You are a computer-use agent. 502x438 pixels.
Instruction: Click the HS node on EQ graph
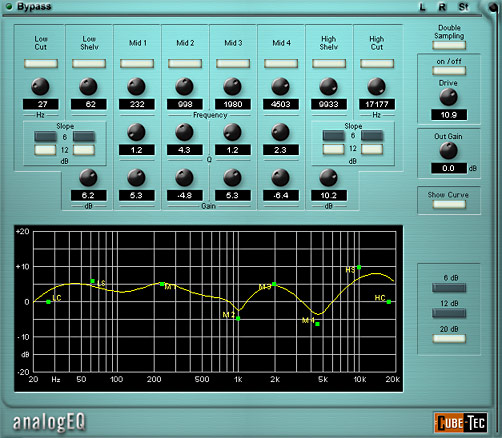coord(359,267)
